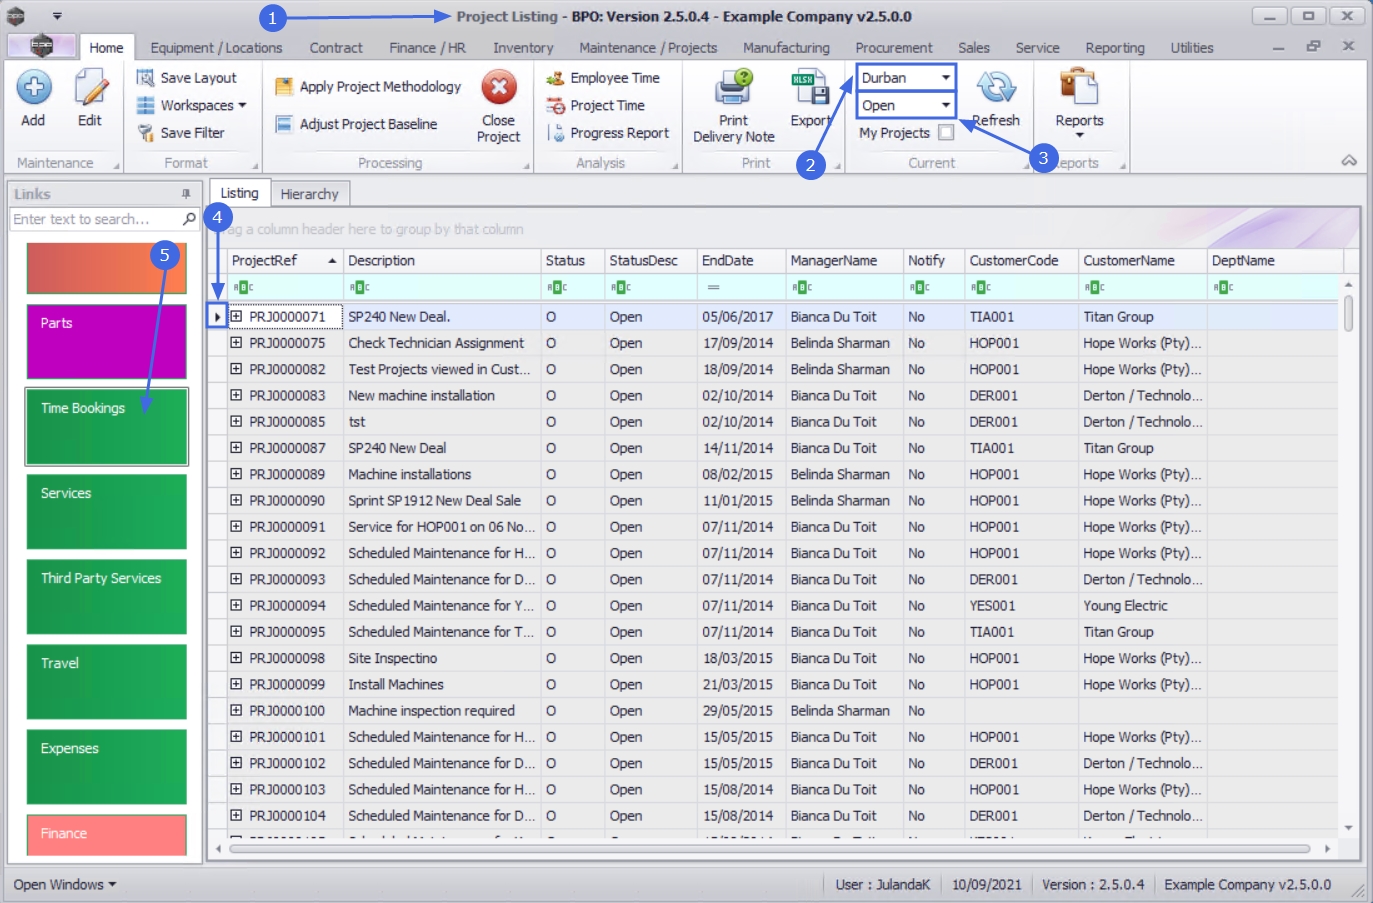Click the Time Bookings tile

(x=106, y=427)
